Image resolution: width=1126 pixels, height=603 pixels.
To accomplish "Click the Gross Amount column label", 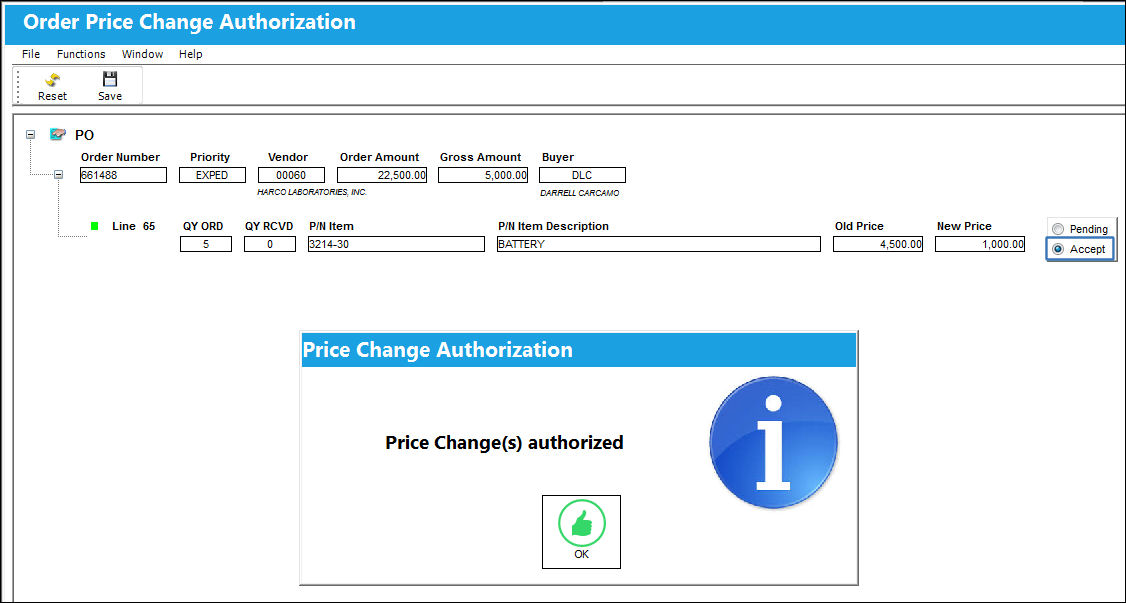I will [x=480, y=157].
